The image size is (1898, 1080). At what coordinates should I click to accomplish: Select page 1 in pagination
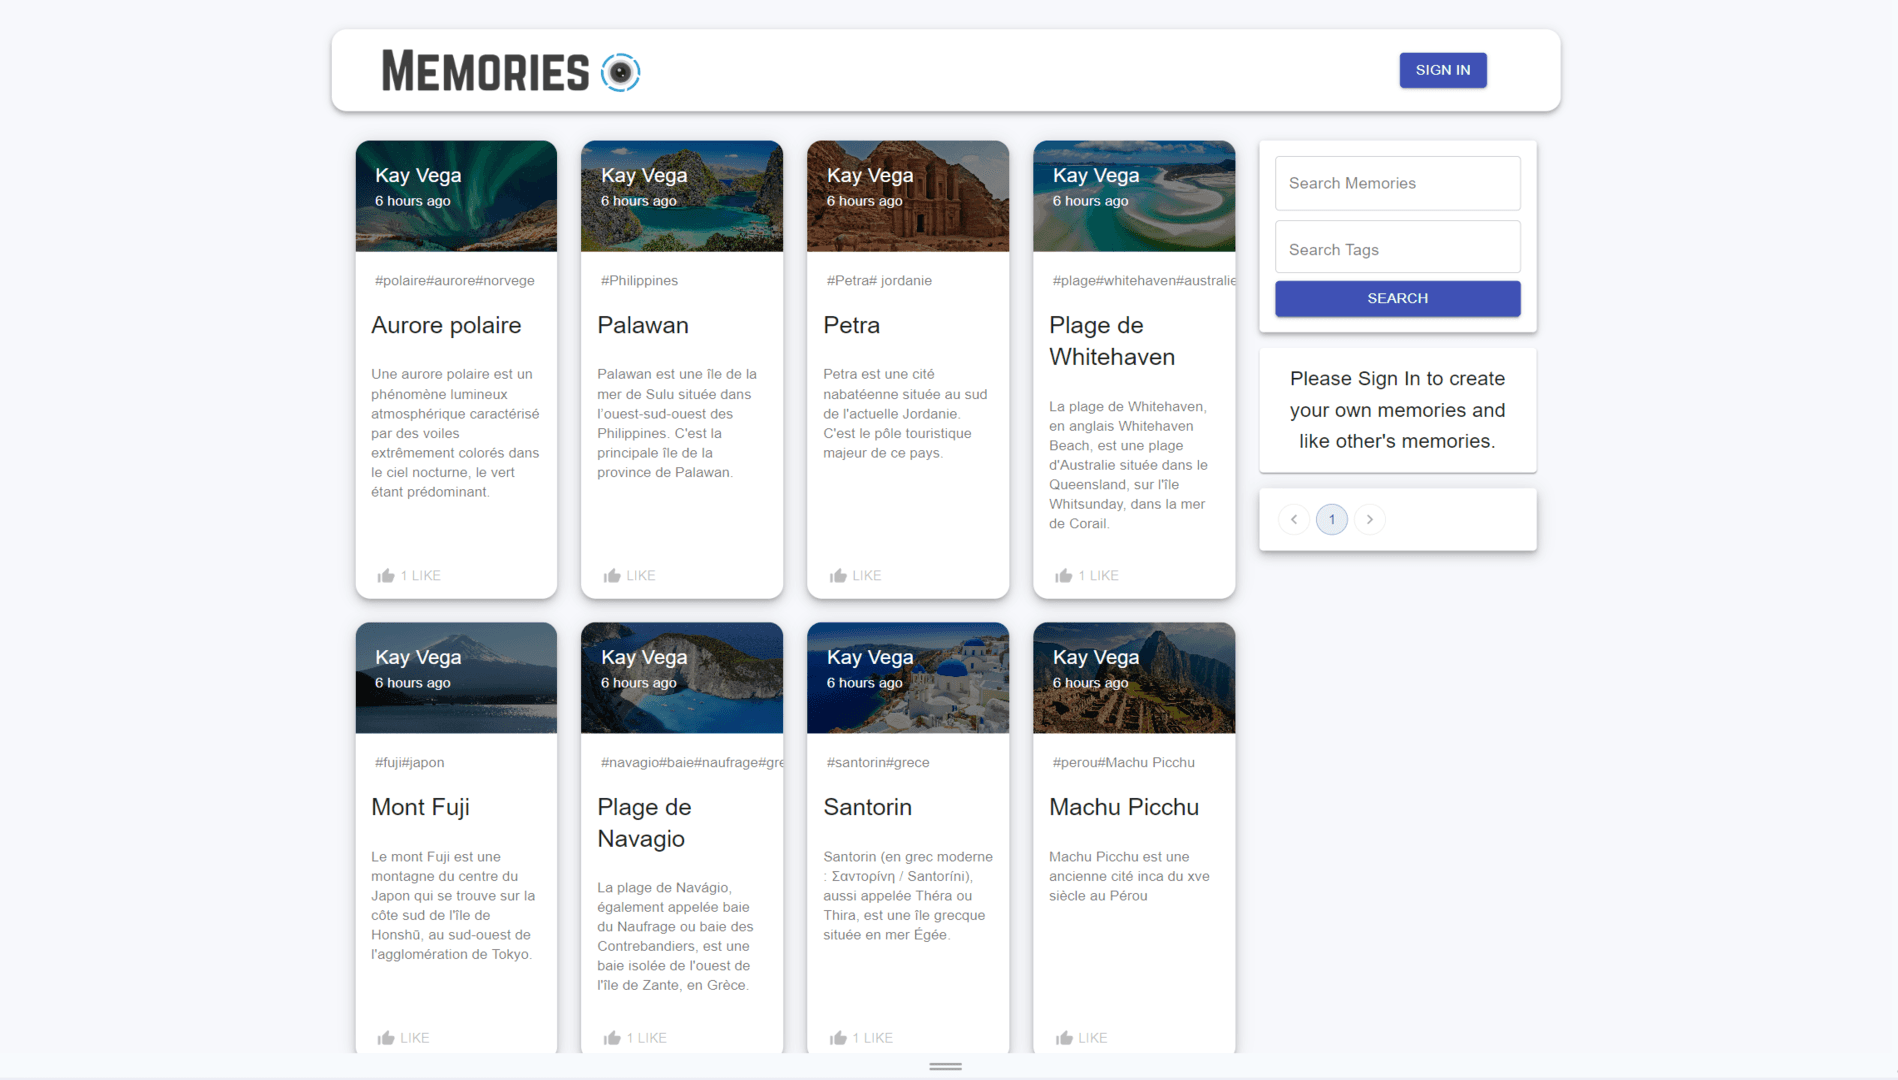click(x=1332, y=519)
